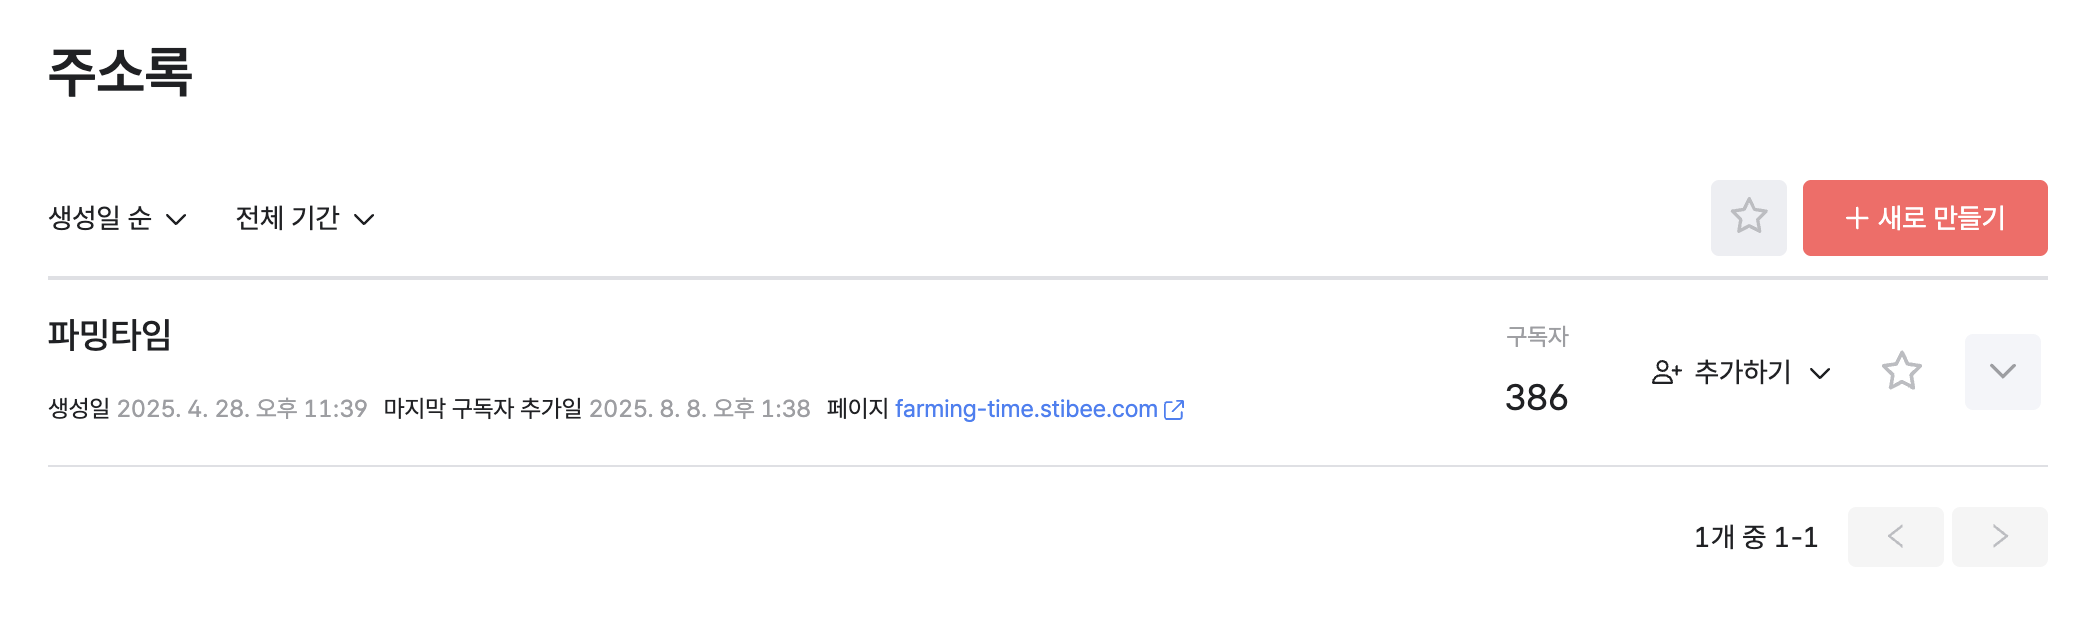Open the 생성일 순 sort dropdown
Image resolution: width=2078 pixels, height=618 pixels.
(118, 218)
